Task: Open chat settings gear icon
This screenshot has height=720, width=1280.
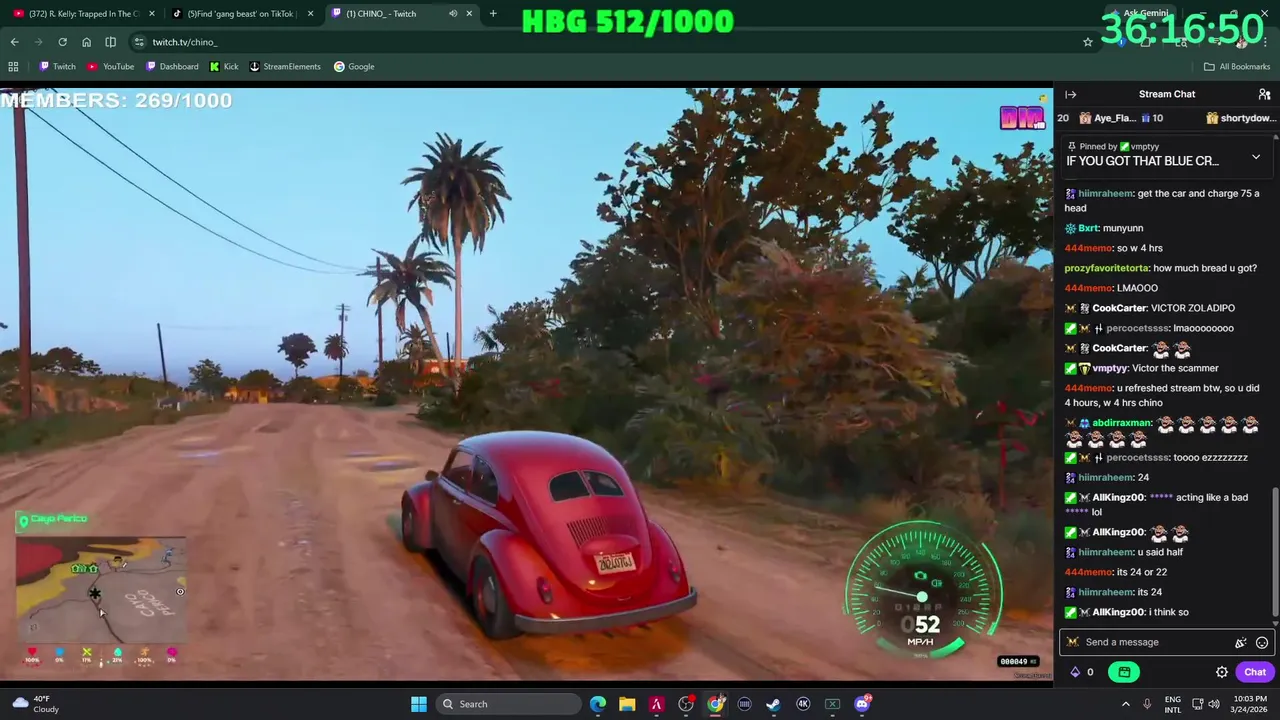Action: tap(1222, 672)
